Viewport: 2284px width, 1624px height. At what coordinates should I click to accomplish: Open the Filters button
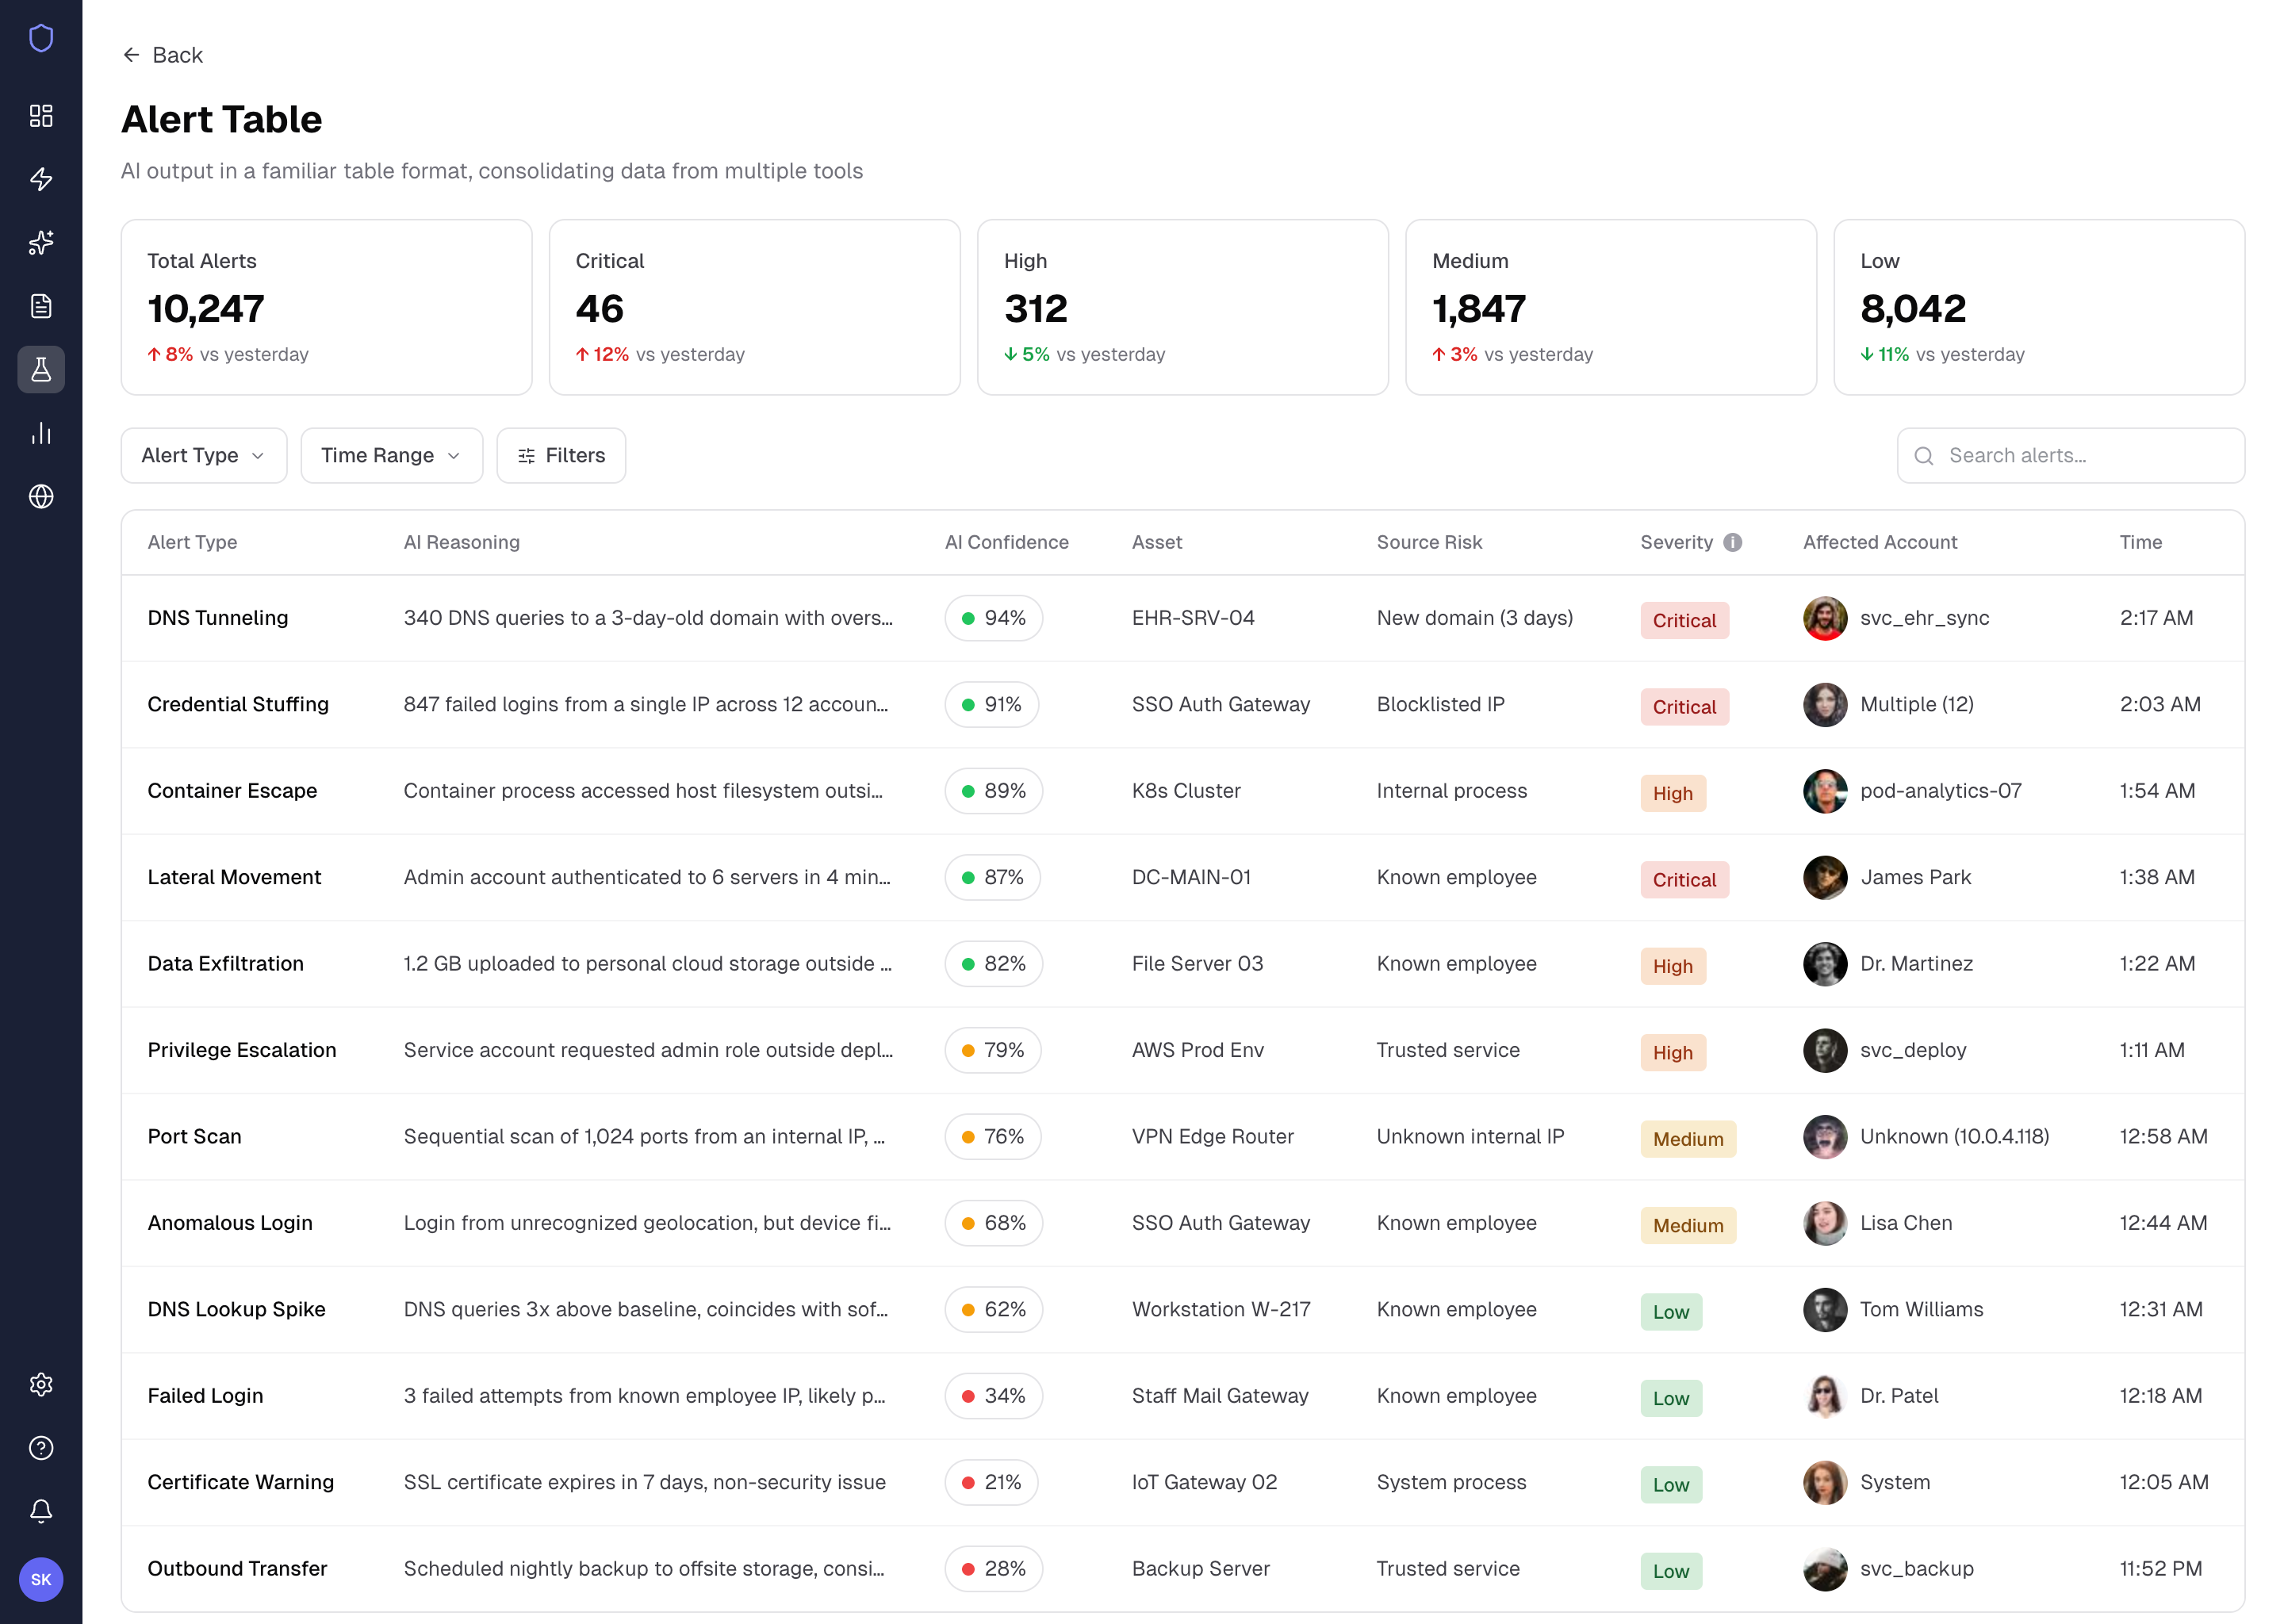(561, 456)
